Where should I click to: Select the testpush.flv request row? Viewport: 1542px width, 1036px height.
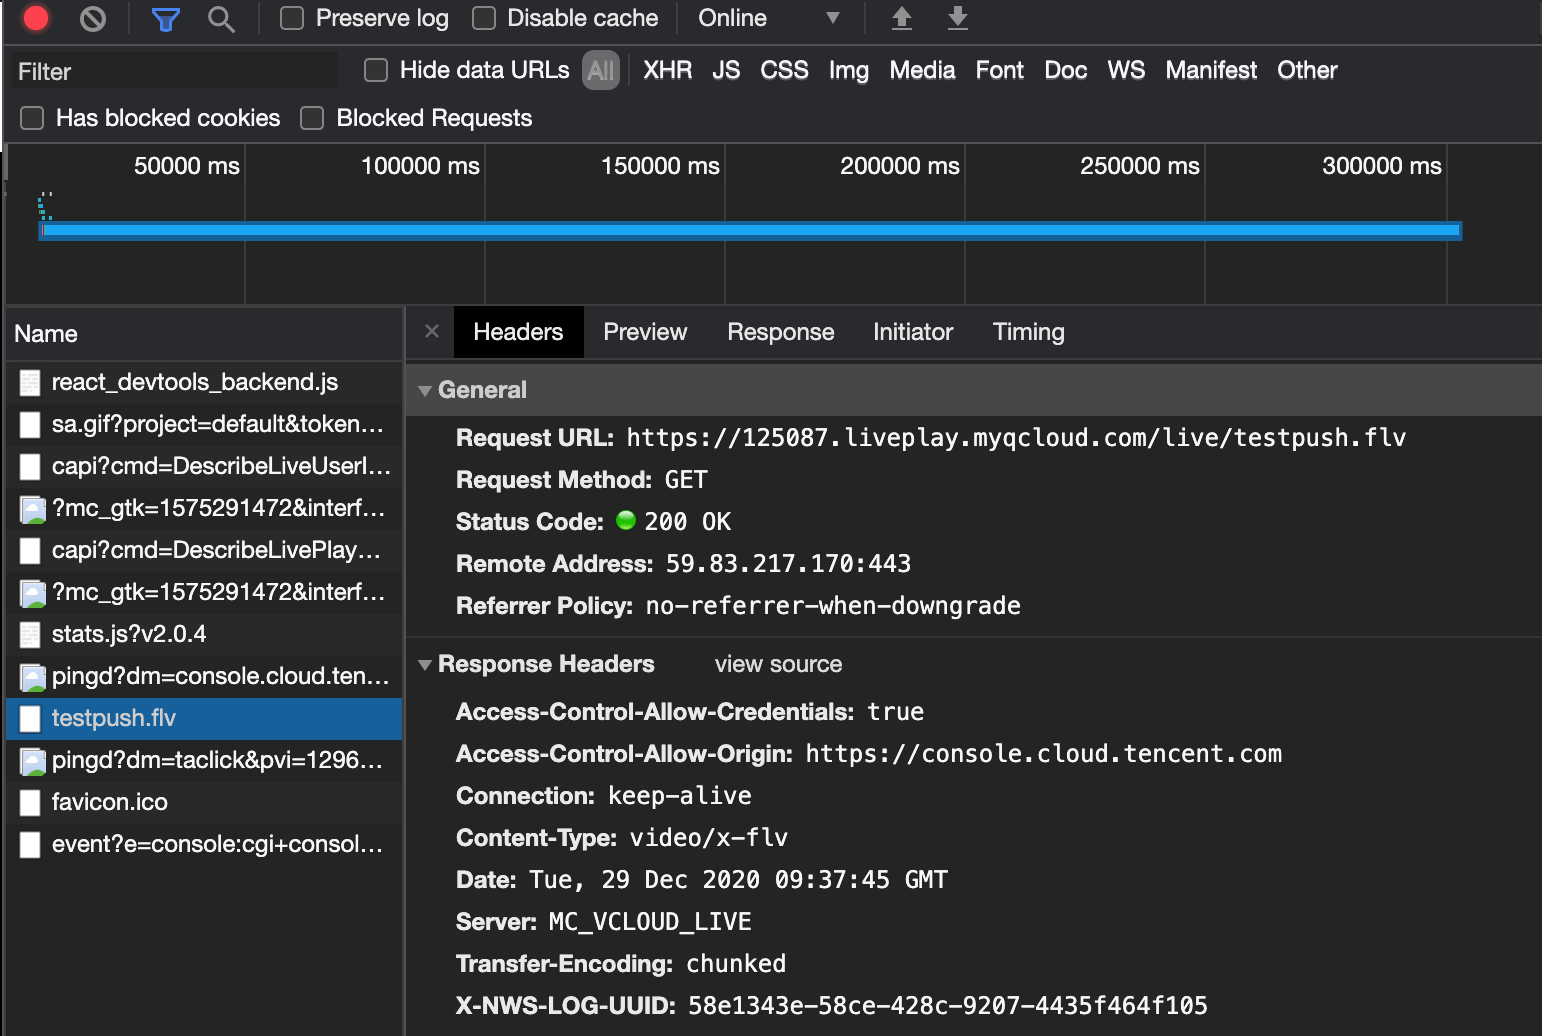point(204,718)
